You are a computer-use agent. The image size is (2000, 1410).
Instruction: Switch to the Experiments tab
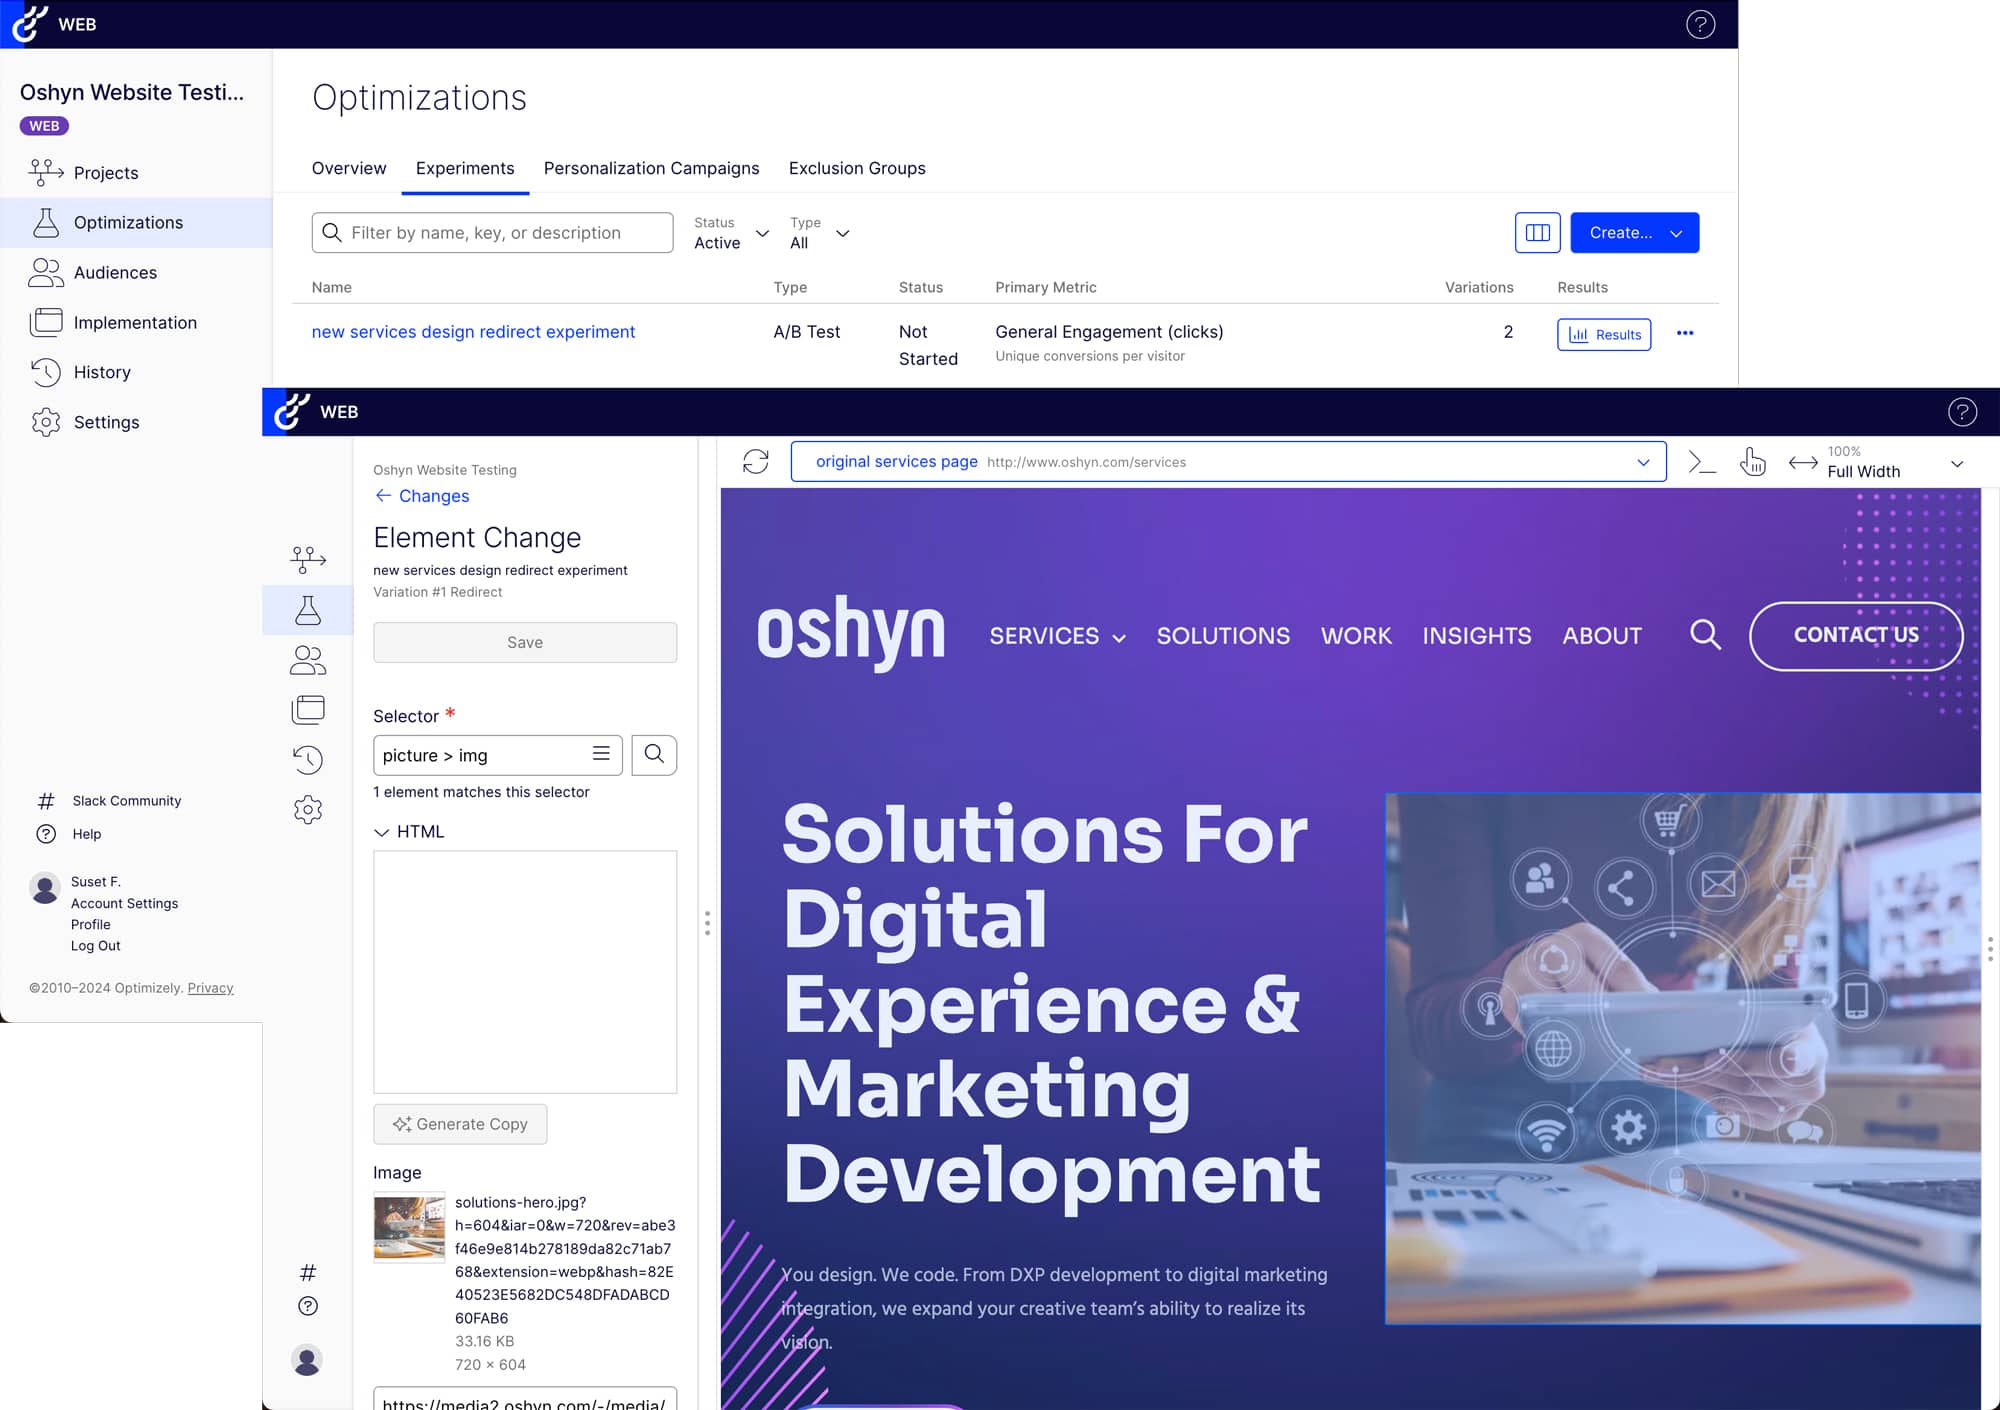465,168
